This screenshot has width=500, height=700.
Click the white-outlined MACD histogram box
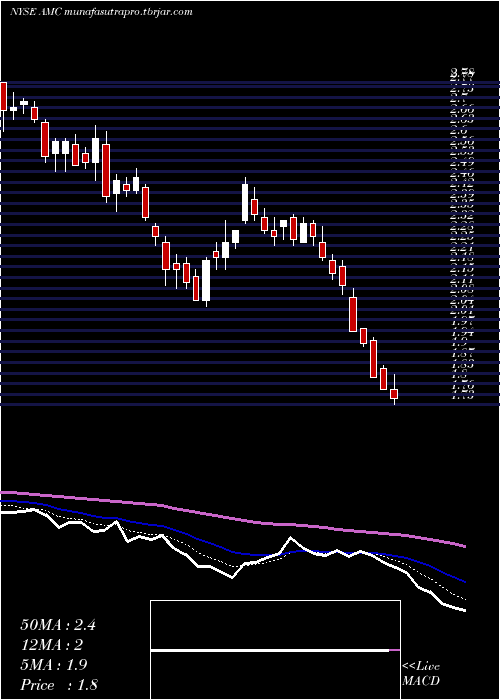coord(275,650)
